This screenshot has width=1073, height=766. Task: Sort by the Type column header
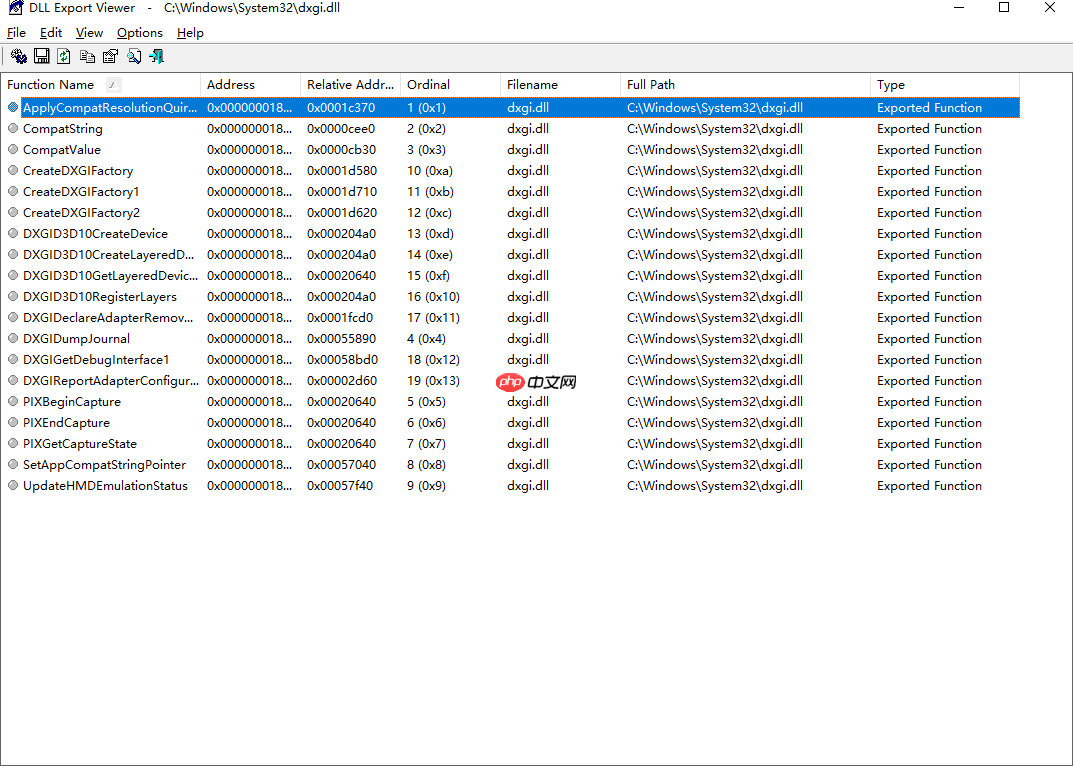[945, 85]
